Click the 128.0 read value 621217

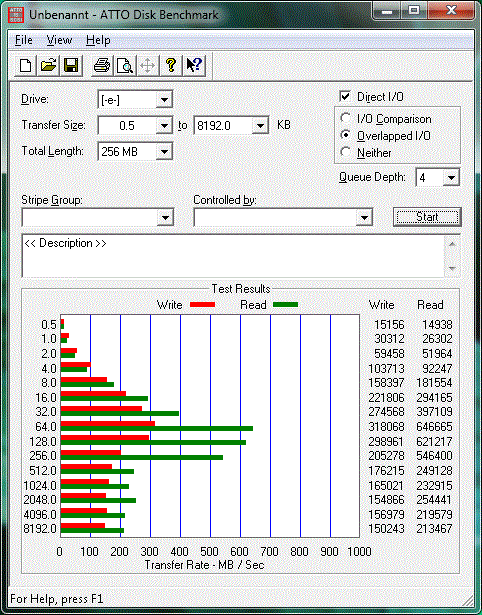pos(435,442)
